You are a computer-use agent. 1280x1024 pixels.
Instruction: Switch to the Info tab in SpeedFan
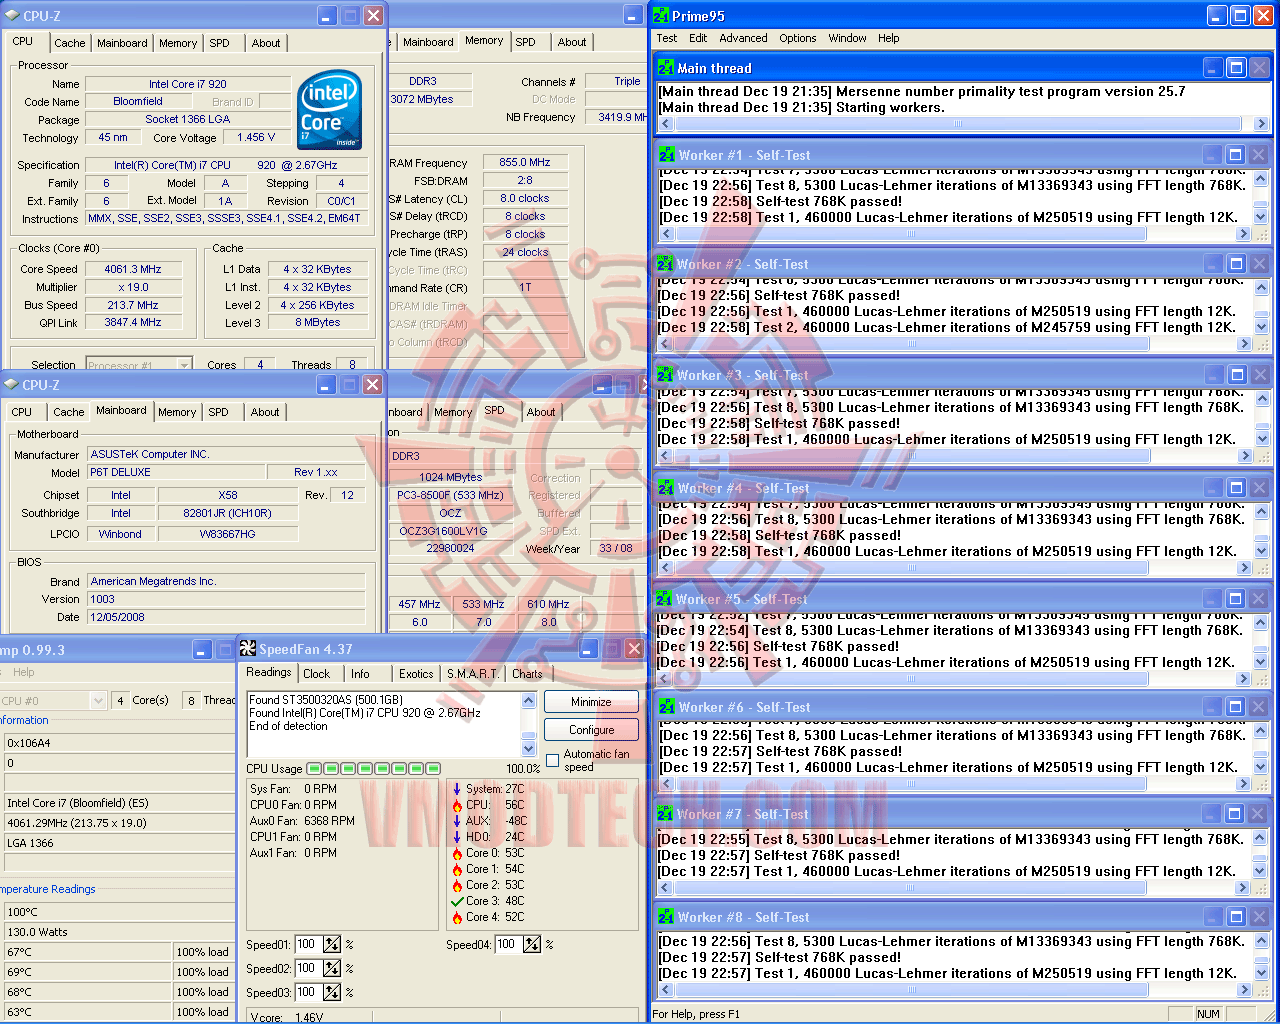(360, 674)
